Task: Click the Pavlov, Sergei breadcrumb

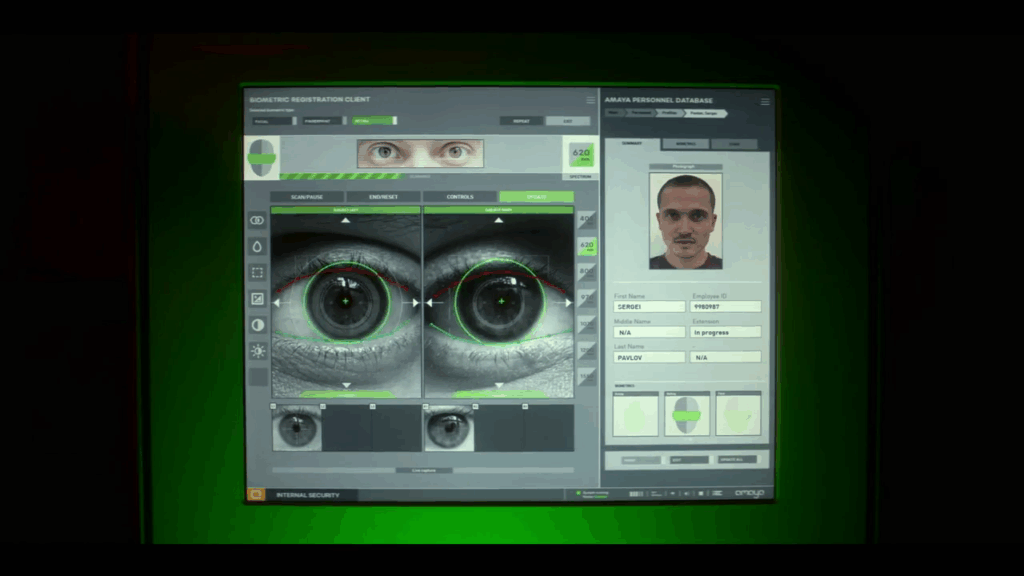Action: 705,113
